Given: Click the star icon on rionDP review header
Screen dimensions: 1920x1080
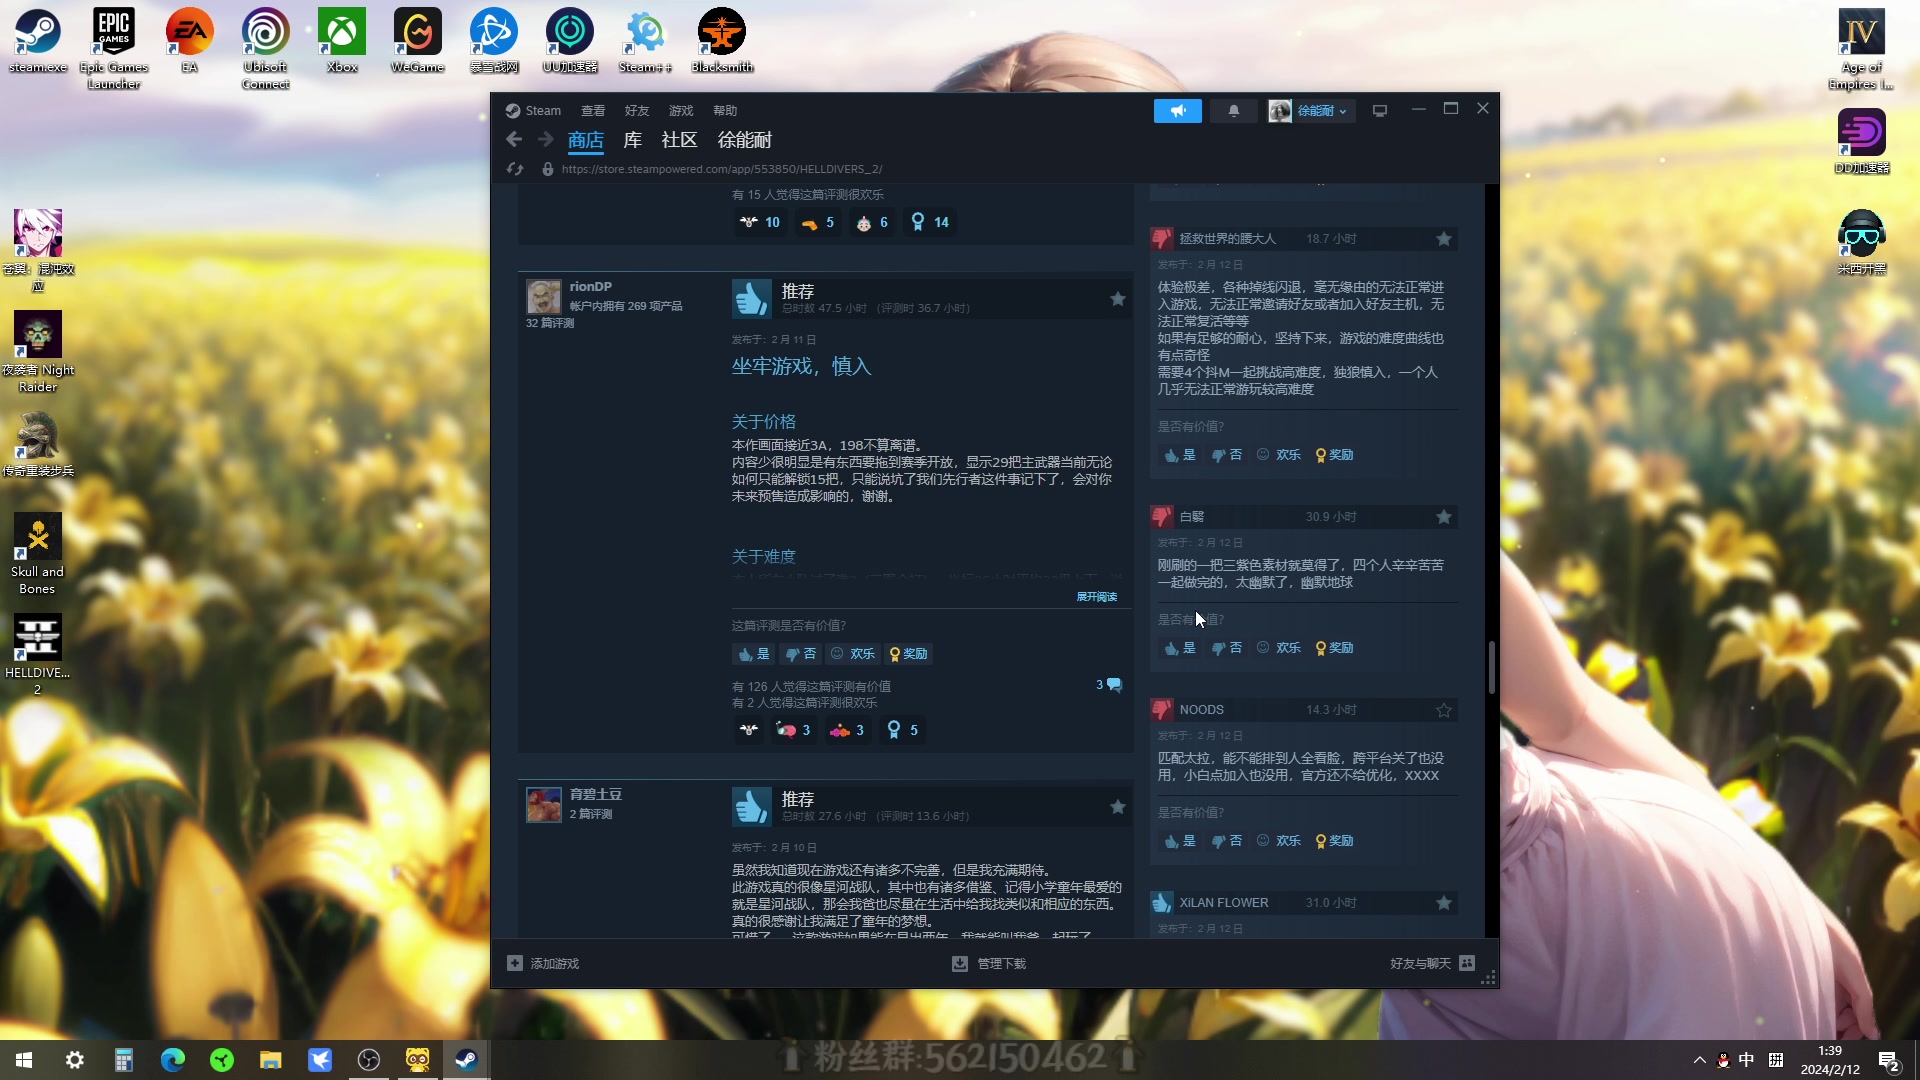Looking at the screenshot, I should tap(1118, 299).
